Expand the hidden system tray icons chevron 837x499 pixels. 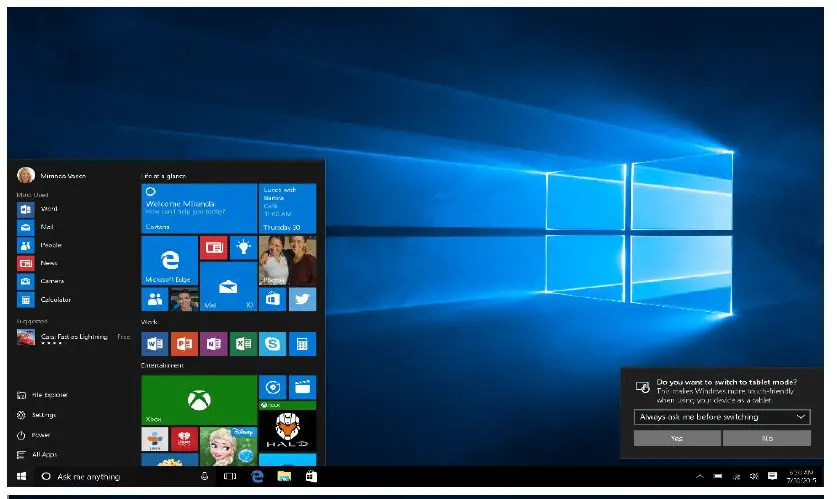700,476
